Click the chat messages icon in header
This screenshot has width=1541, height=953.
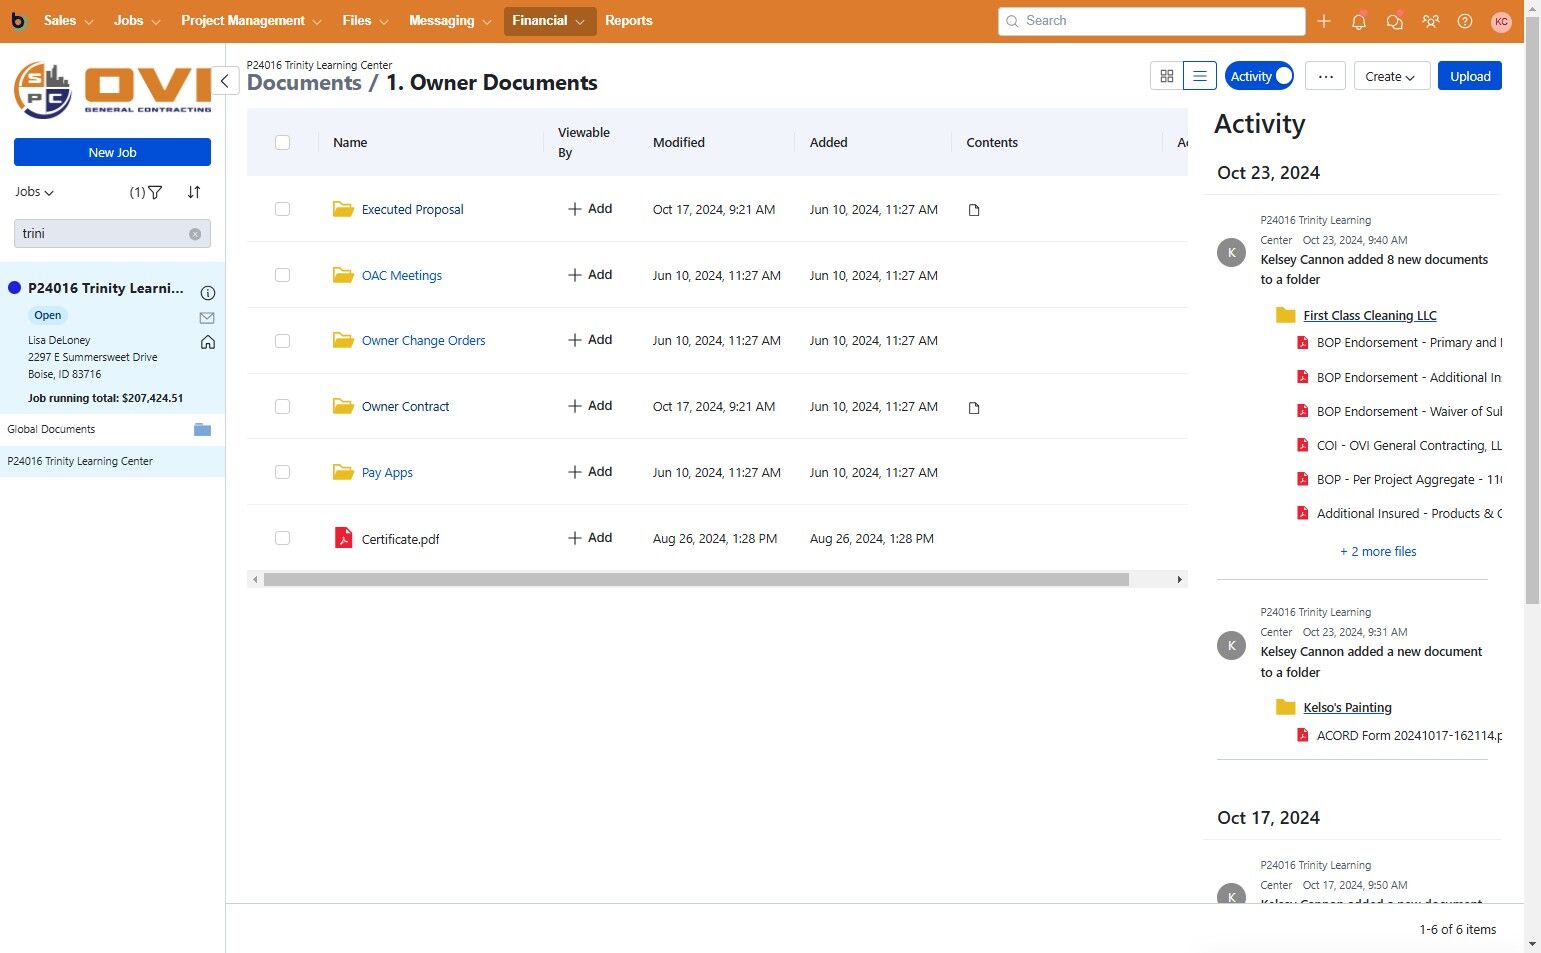[x=1394, y=21]
